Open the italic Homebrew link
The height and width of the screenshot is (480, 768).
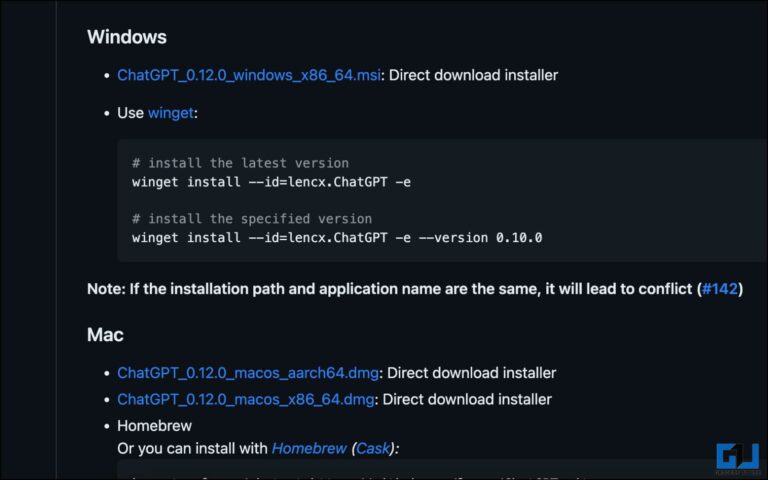308,449
